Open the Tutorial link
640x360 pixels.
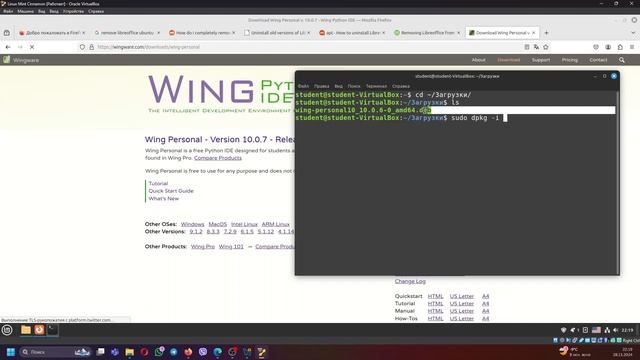(158, 184)
